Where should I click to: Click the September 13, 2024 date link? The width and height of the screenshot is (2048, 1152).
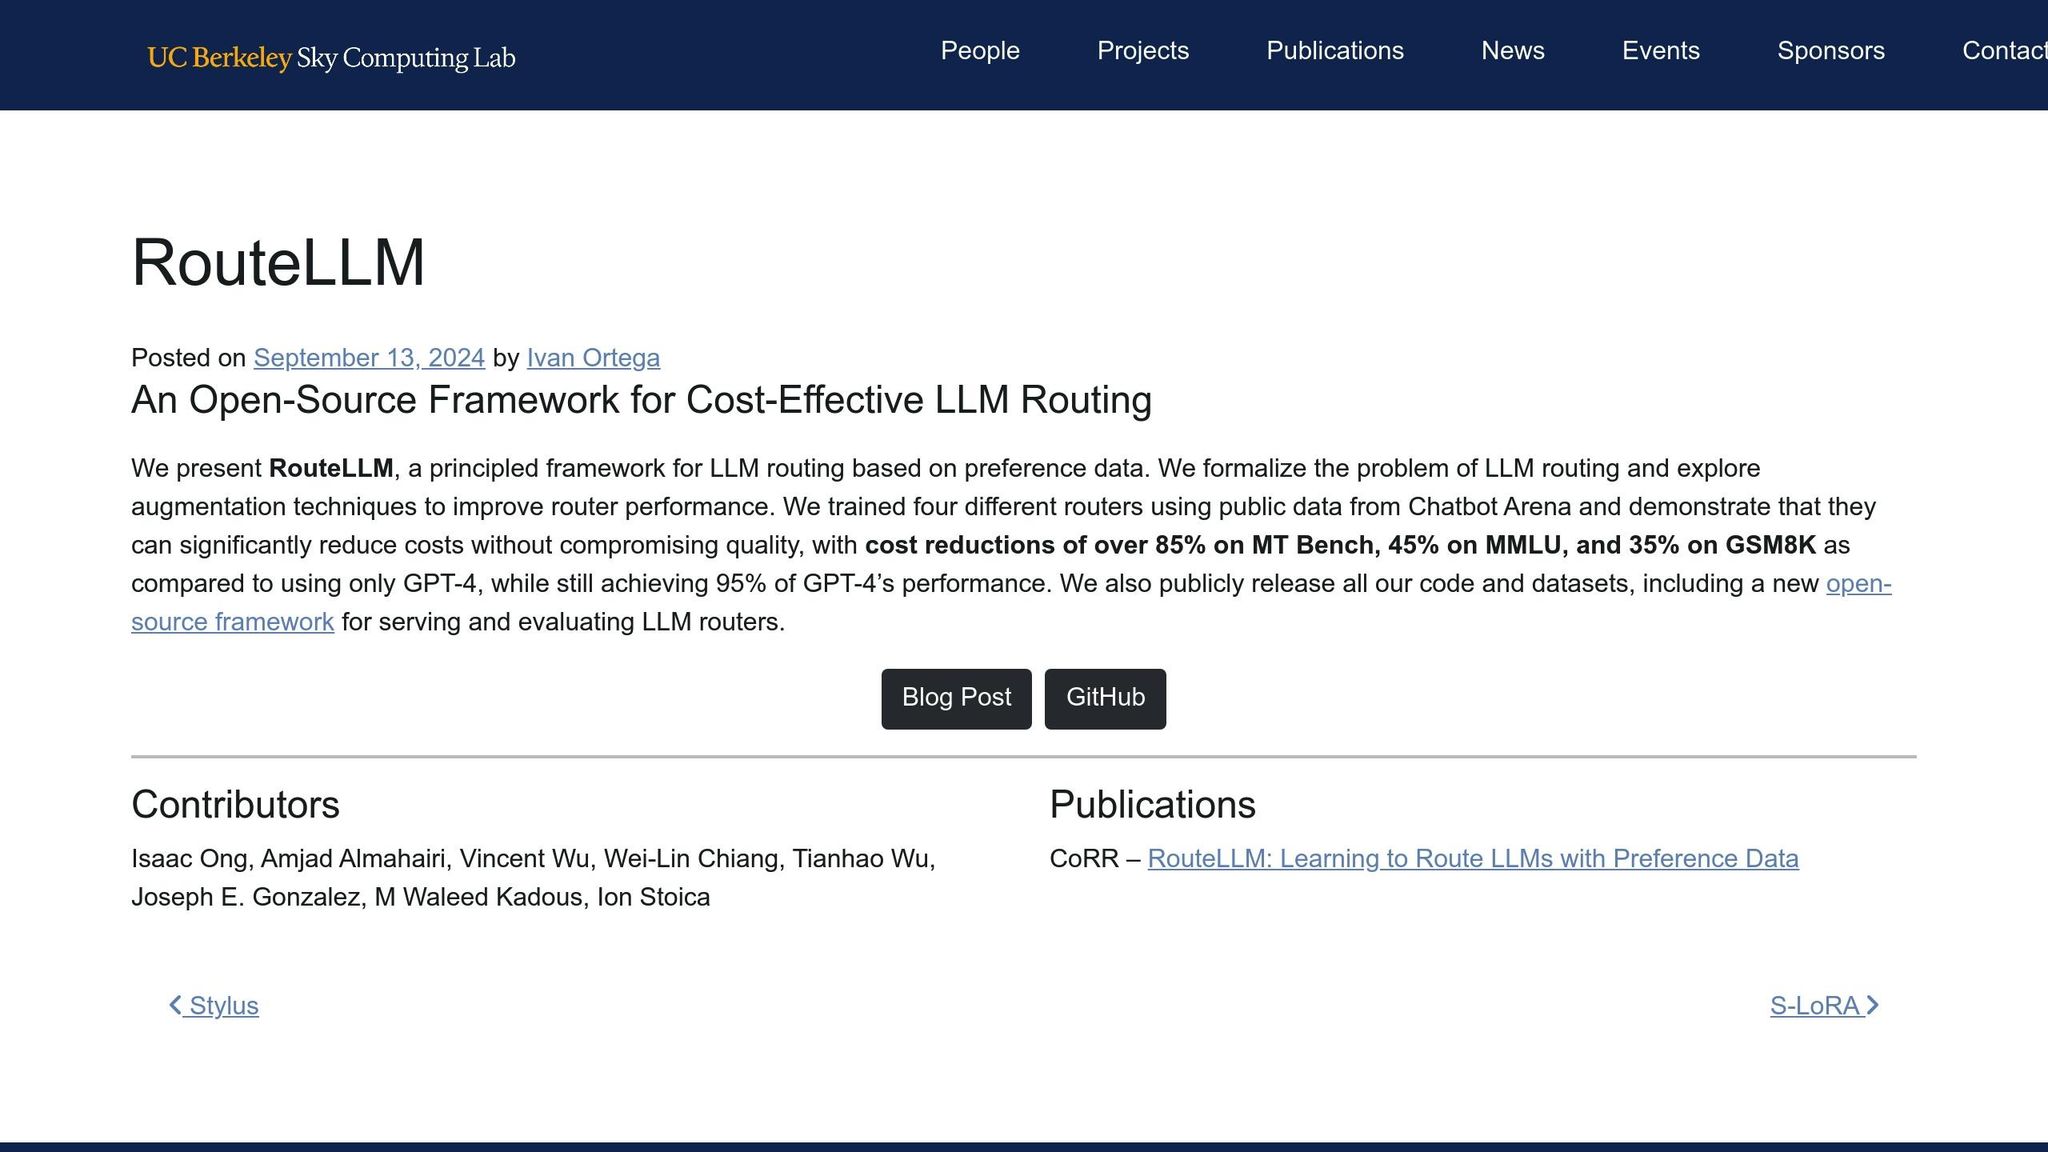(x=368, y=357)
